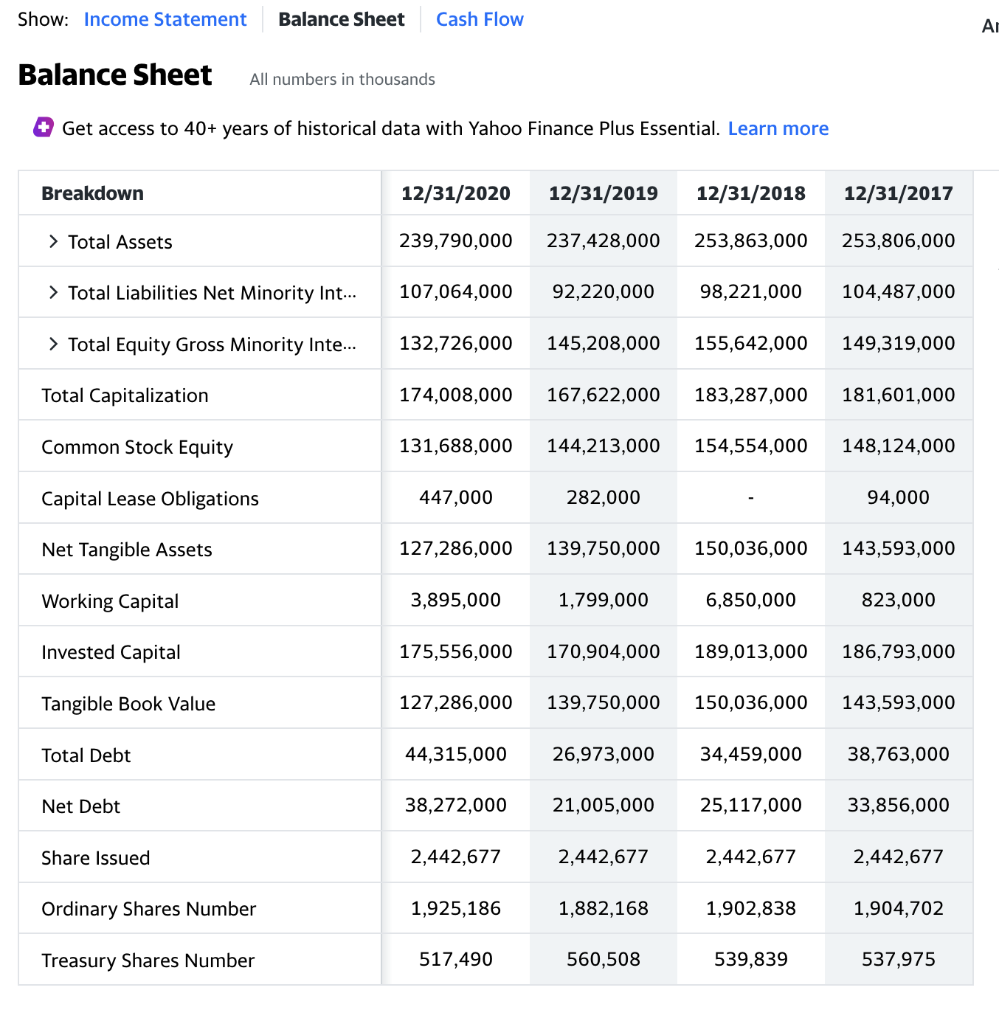Click the Ordinary Shares Number label
The width and height of the screenshot is (999, 1024).
(149, 909)
